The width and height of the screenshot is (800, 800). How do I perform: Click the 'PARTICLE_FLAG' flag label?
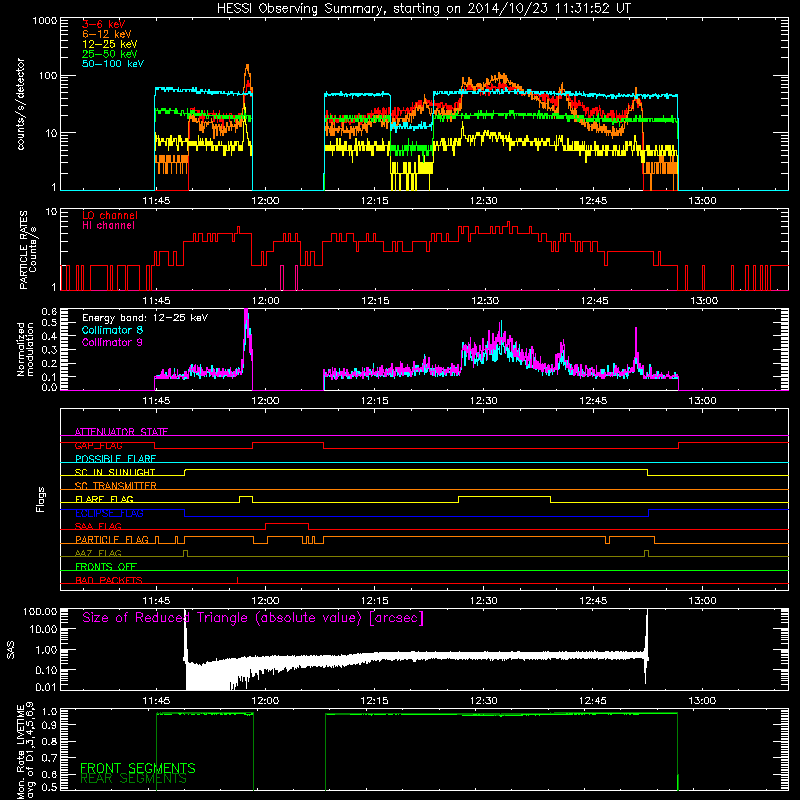[112, 540]
